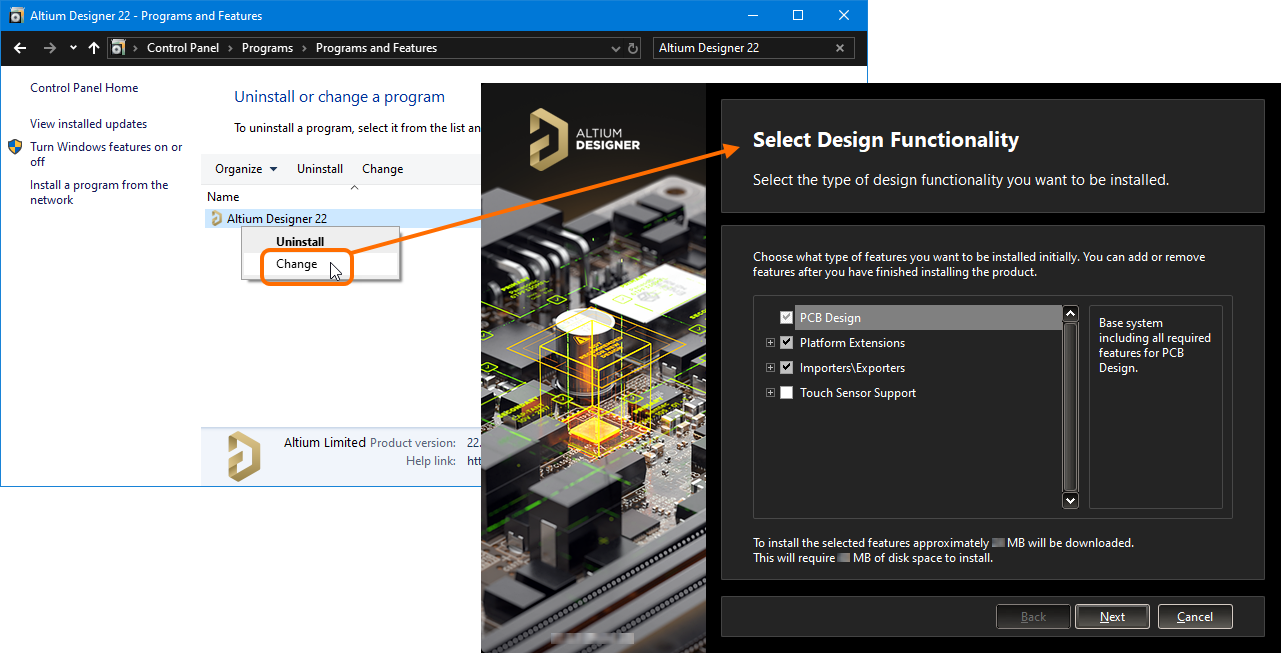Click the Altium Designer 22 search field
The width and height of the screenshot is (1281, 653).
[740, 48]
